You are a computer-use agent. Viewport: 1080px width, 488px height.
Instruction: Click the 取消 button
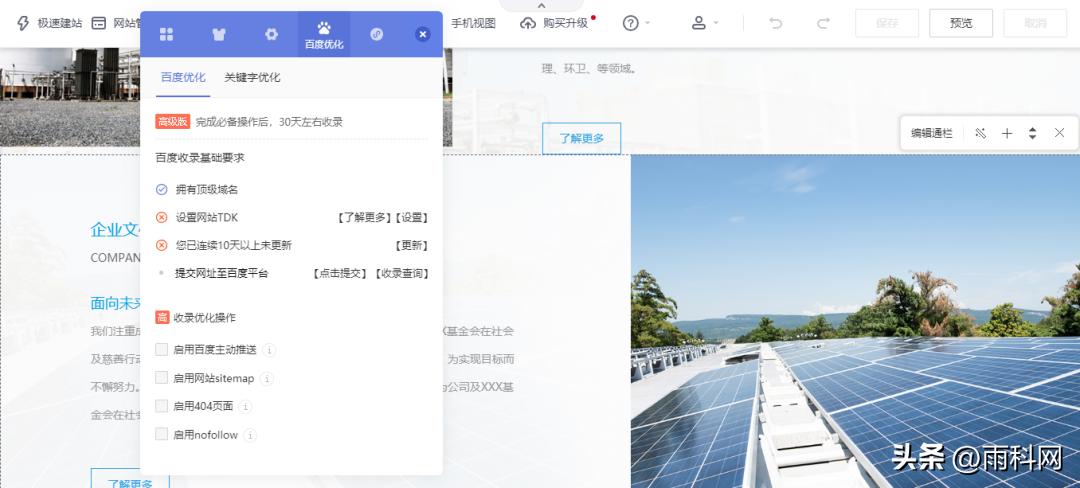point(1035,23)
